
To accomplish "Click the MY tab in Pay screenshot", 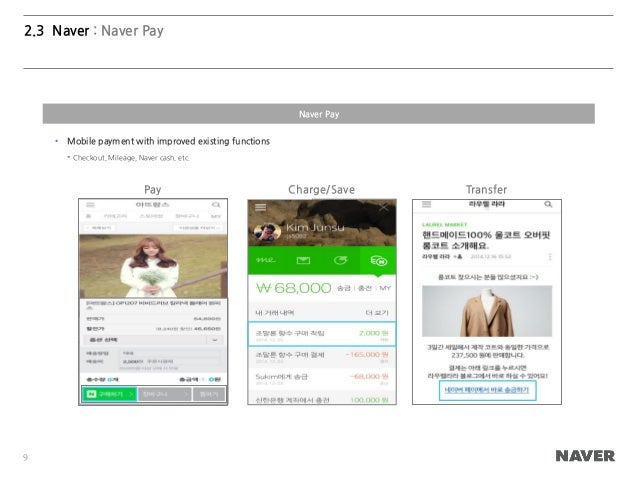I will click(x=216, y=216).
